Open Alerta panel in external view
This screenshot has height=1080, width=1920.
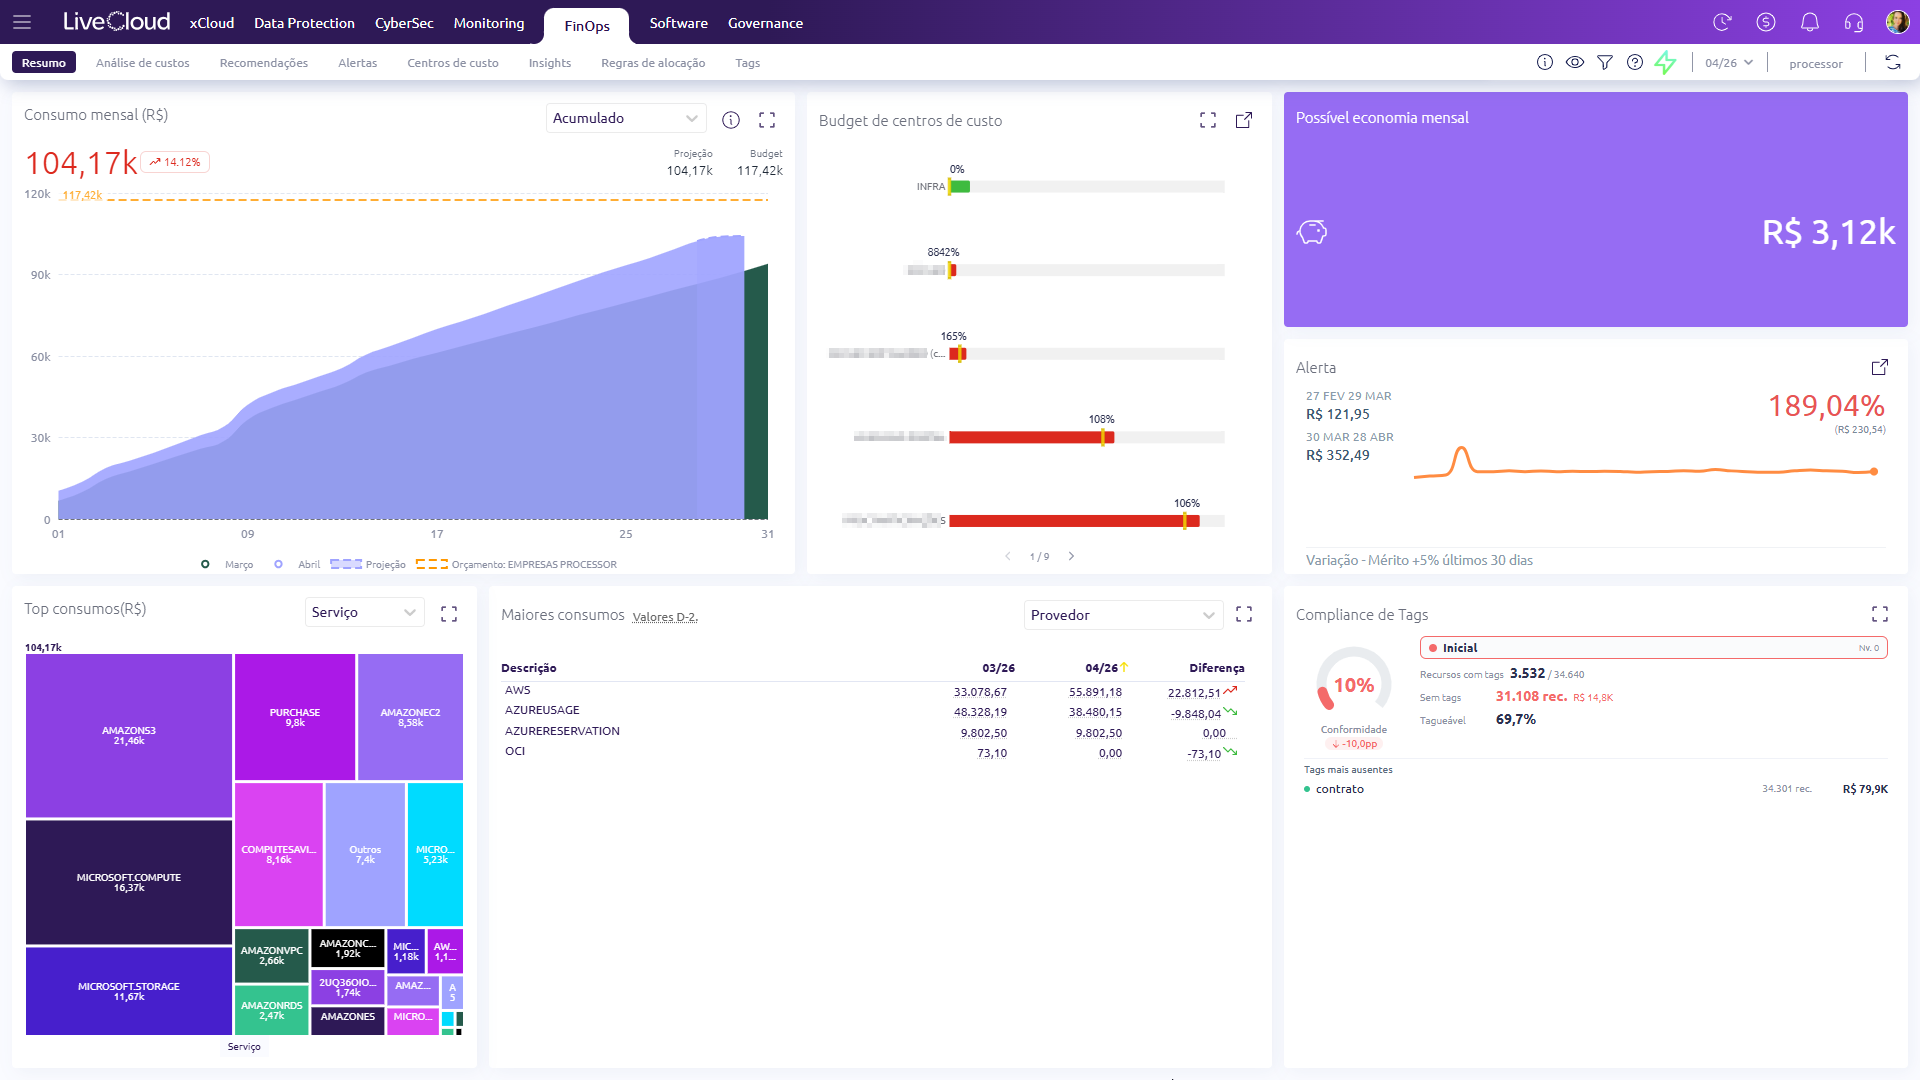coord(1880,367)
